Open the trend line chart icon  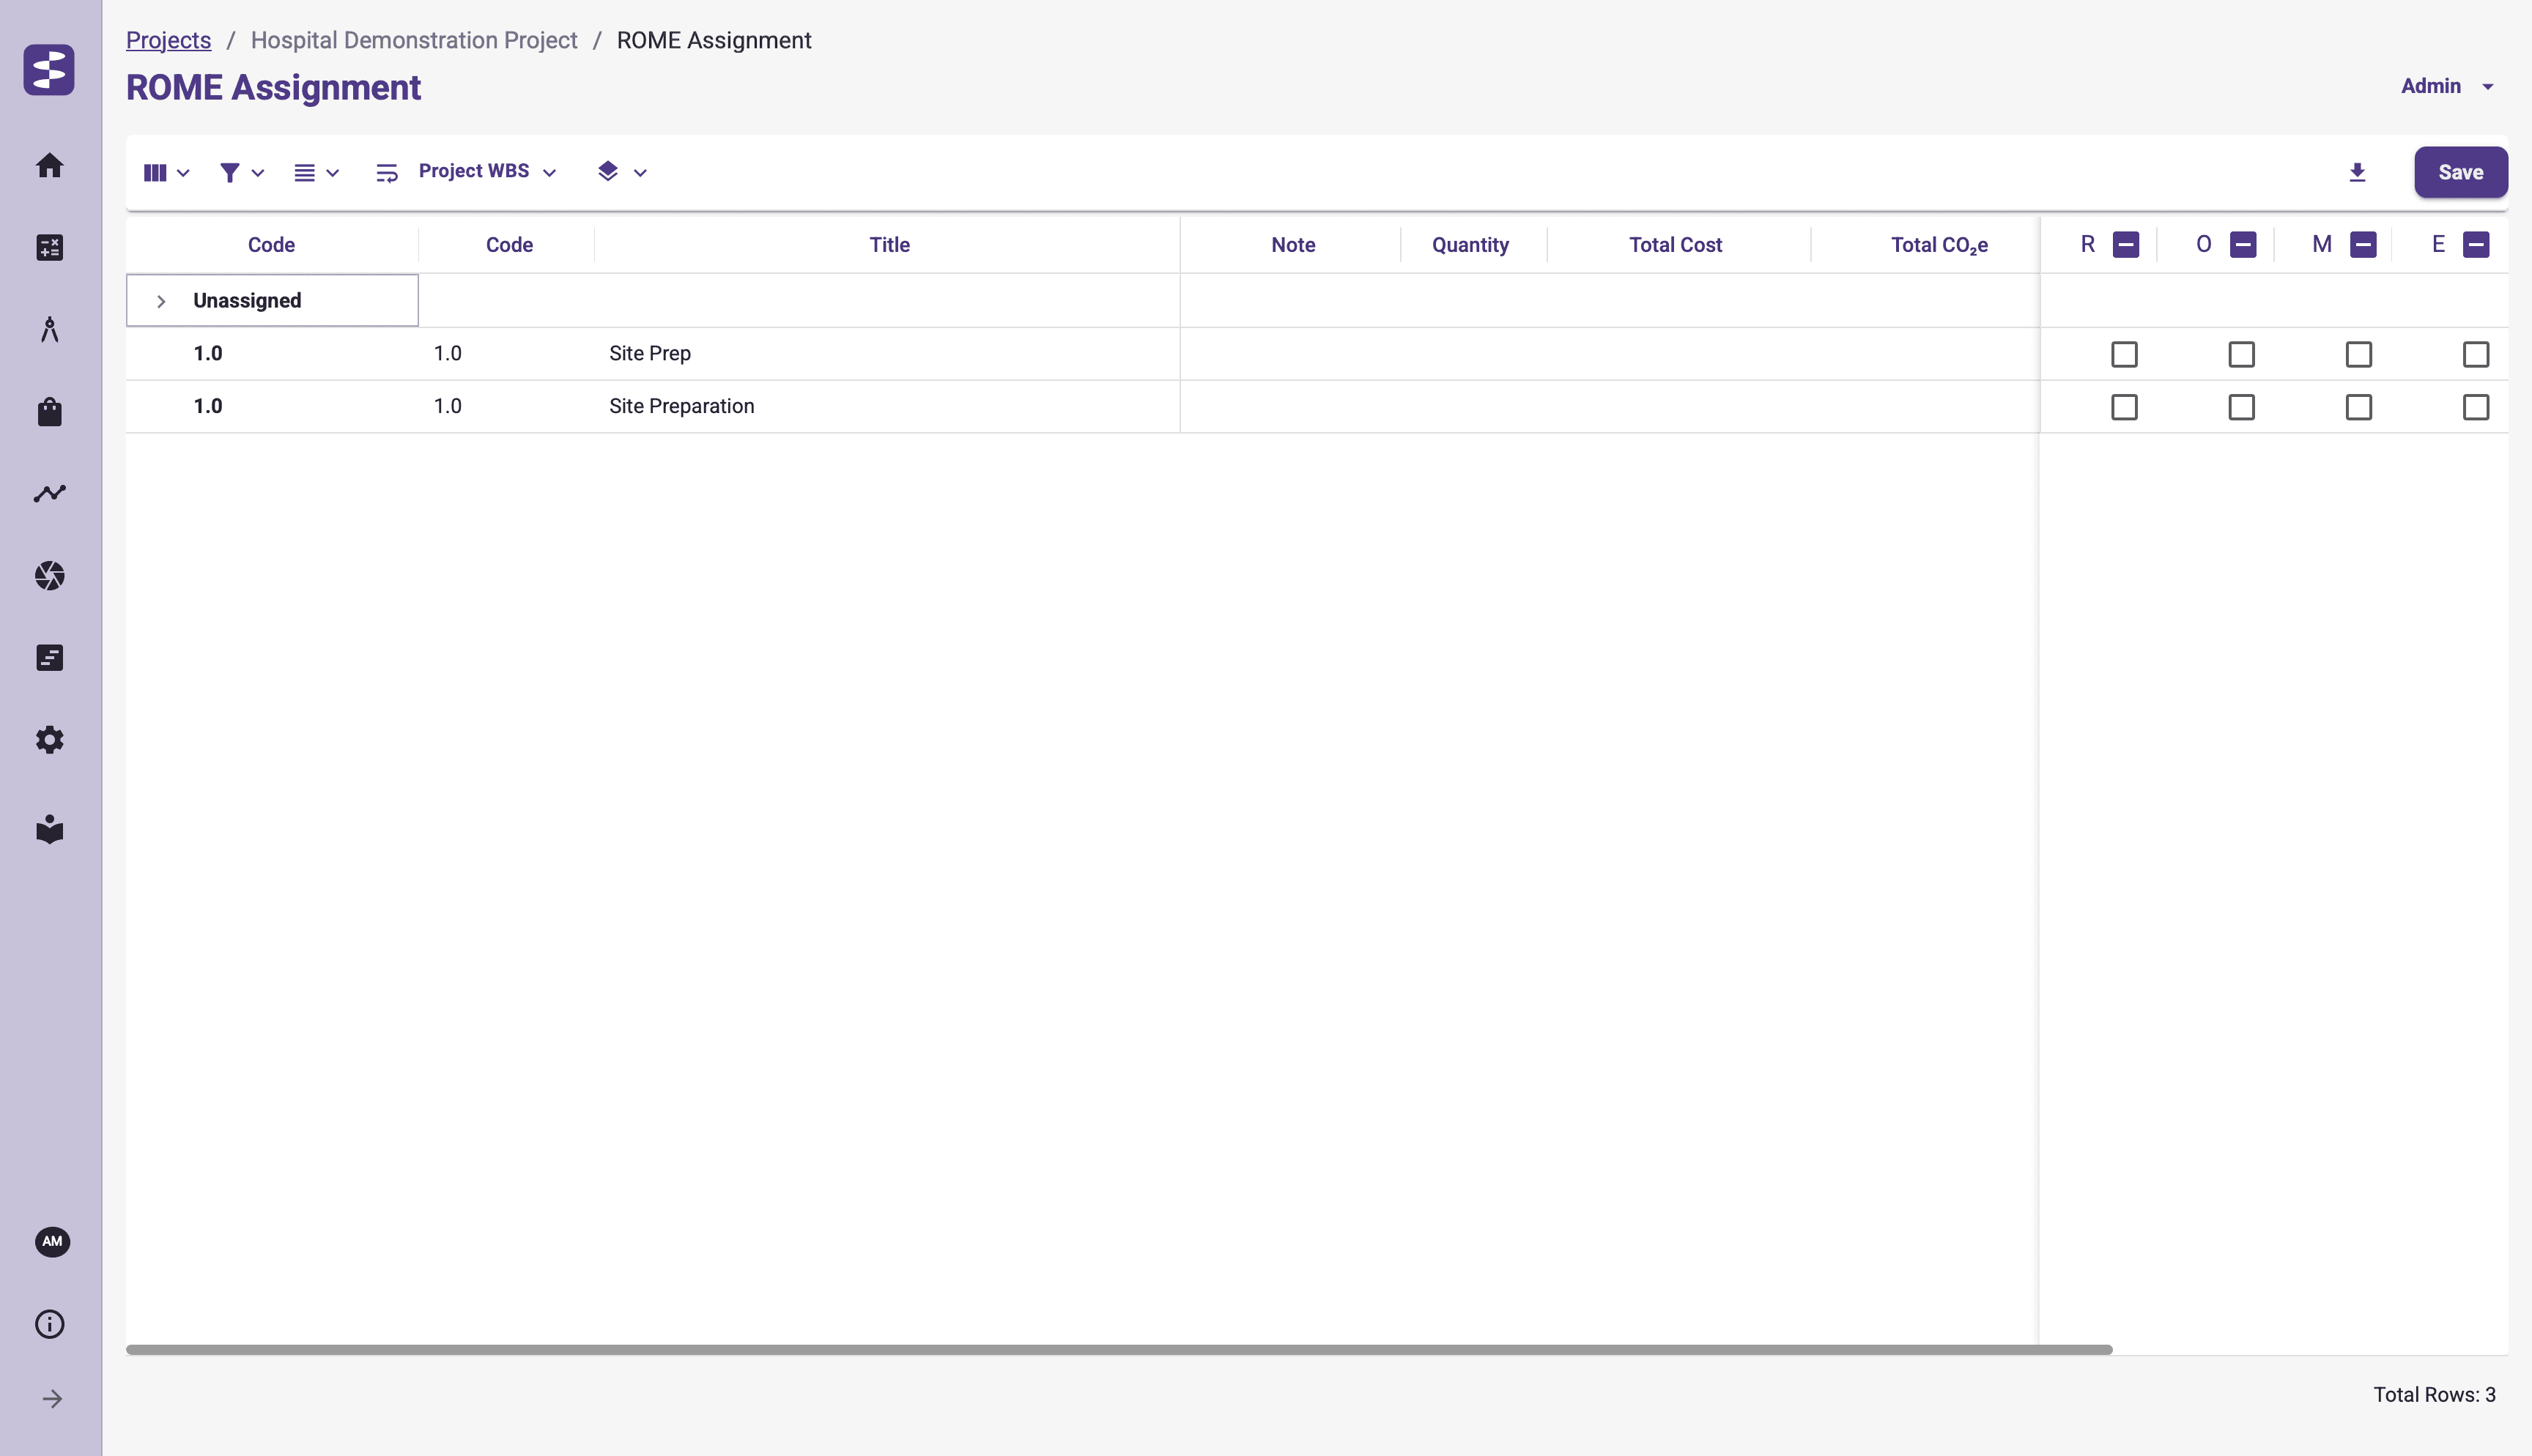click(49, 493)
